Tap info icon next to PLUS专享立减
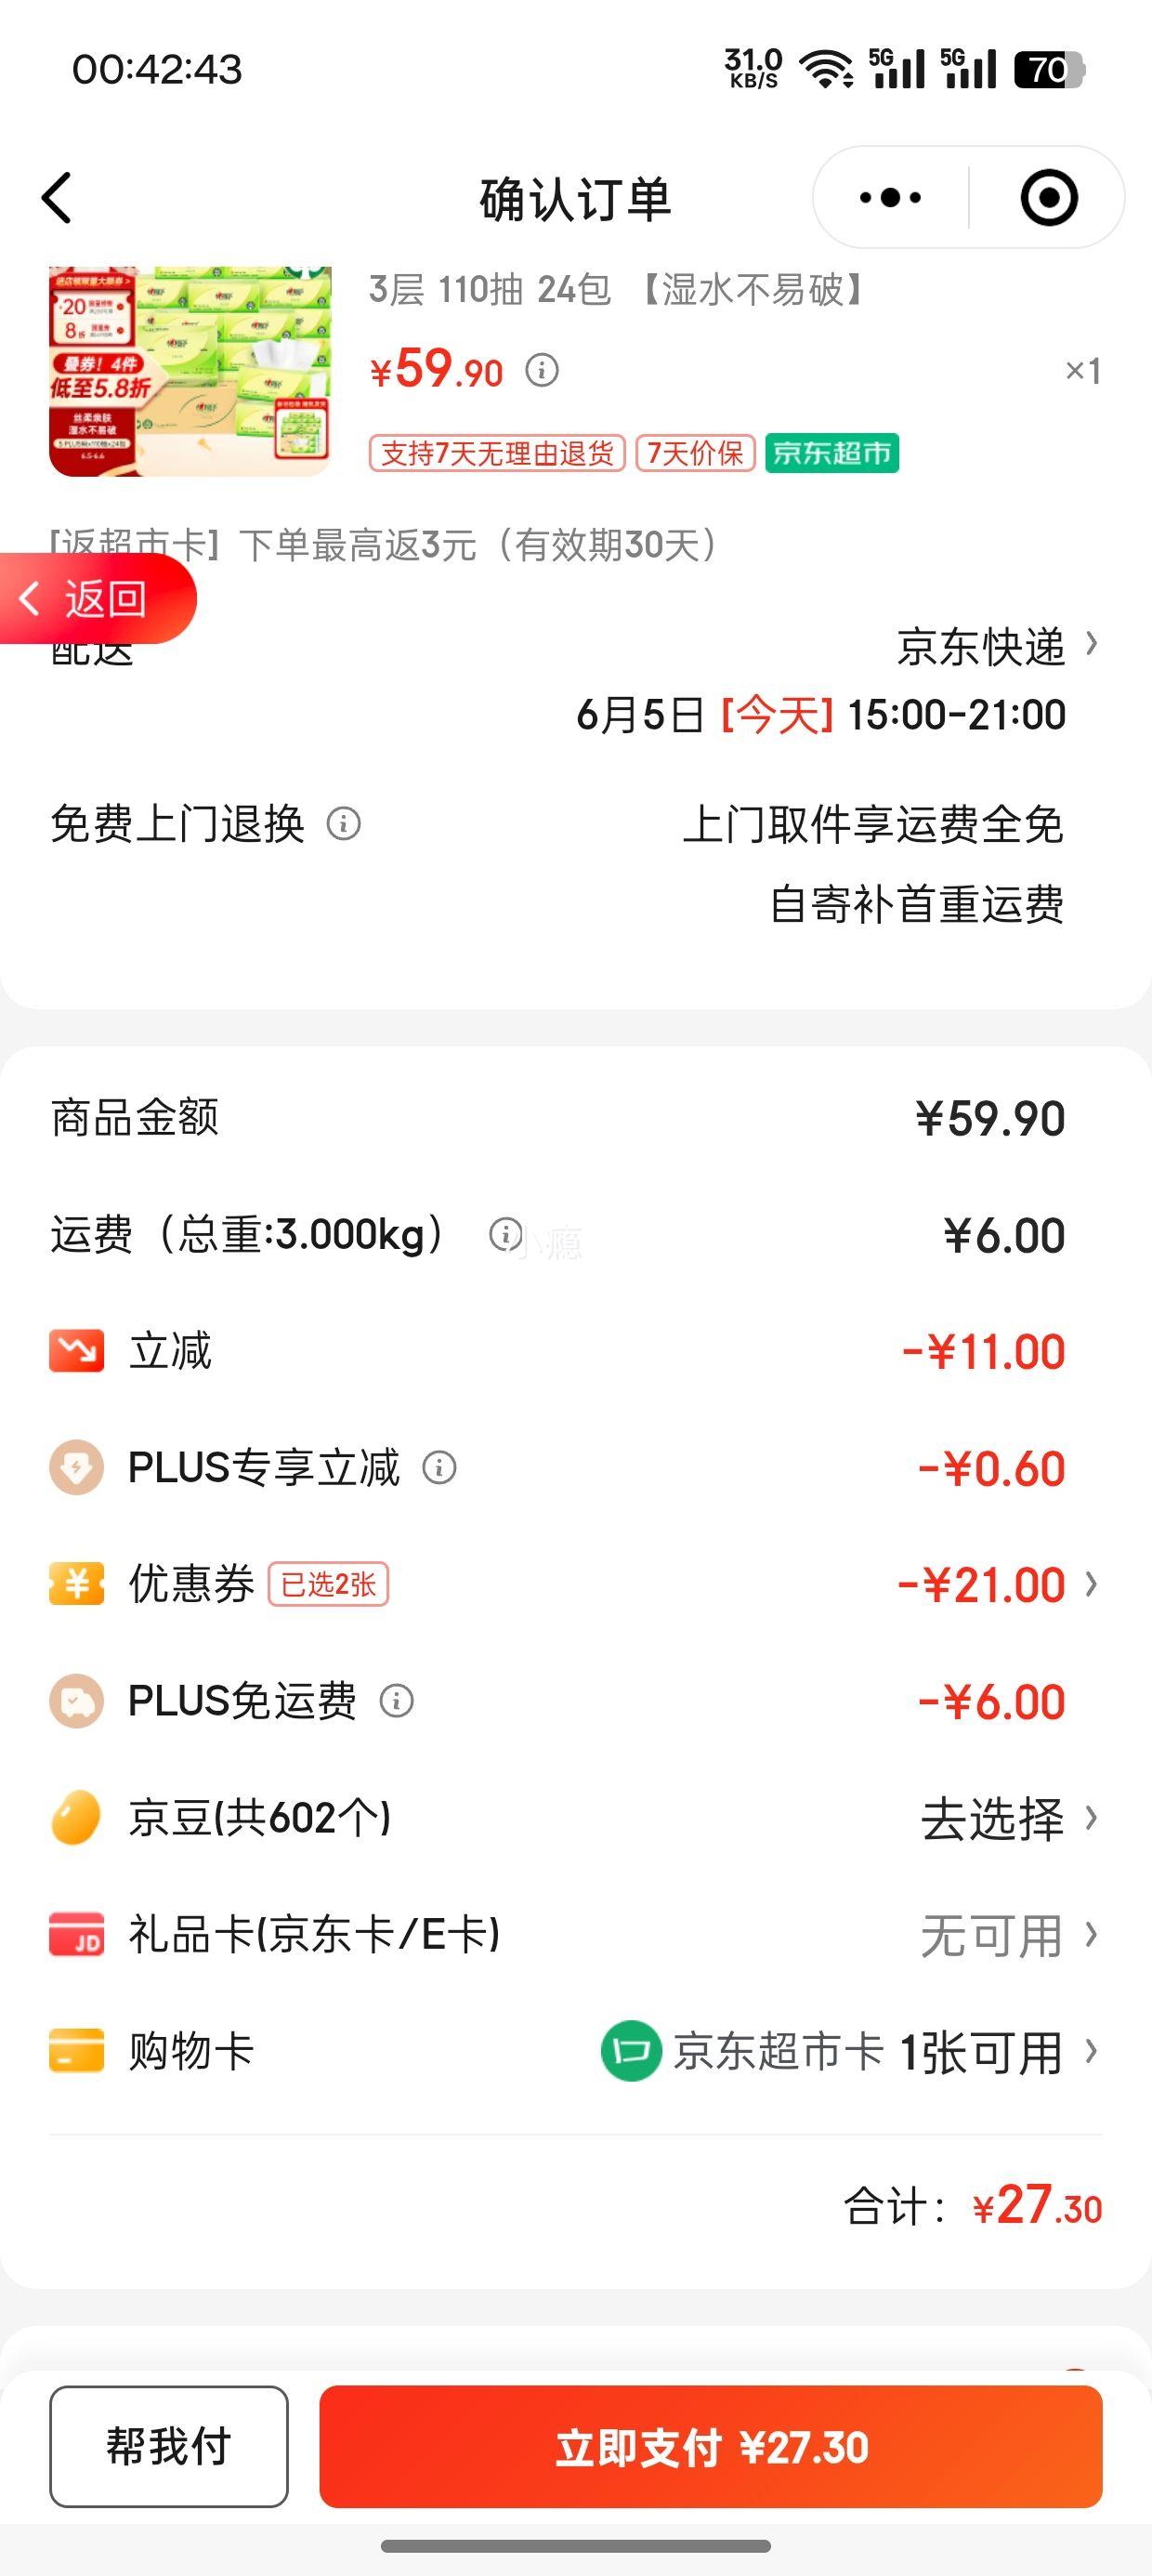 439,1468
